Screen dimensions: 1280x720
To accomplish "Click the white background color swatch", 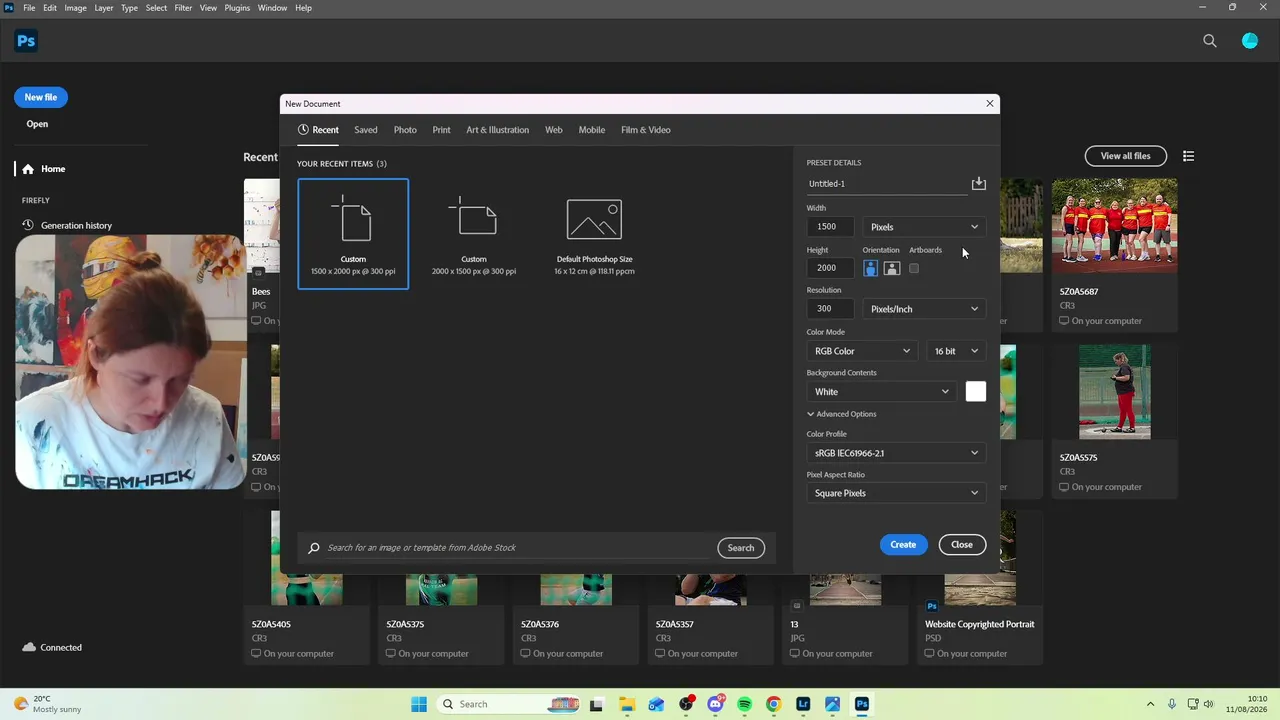I will pos(976,392).
